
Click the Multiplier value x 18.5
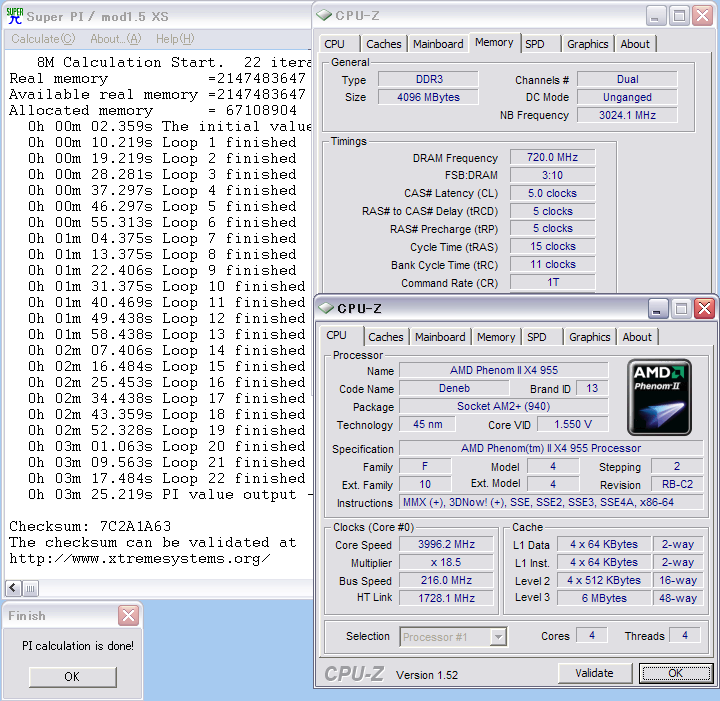(446, 562)
